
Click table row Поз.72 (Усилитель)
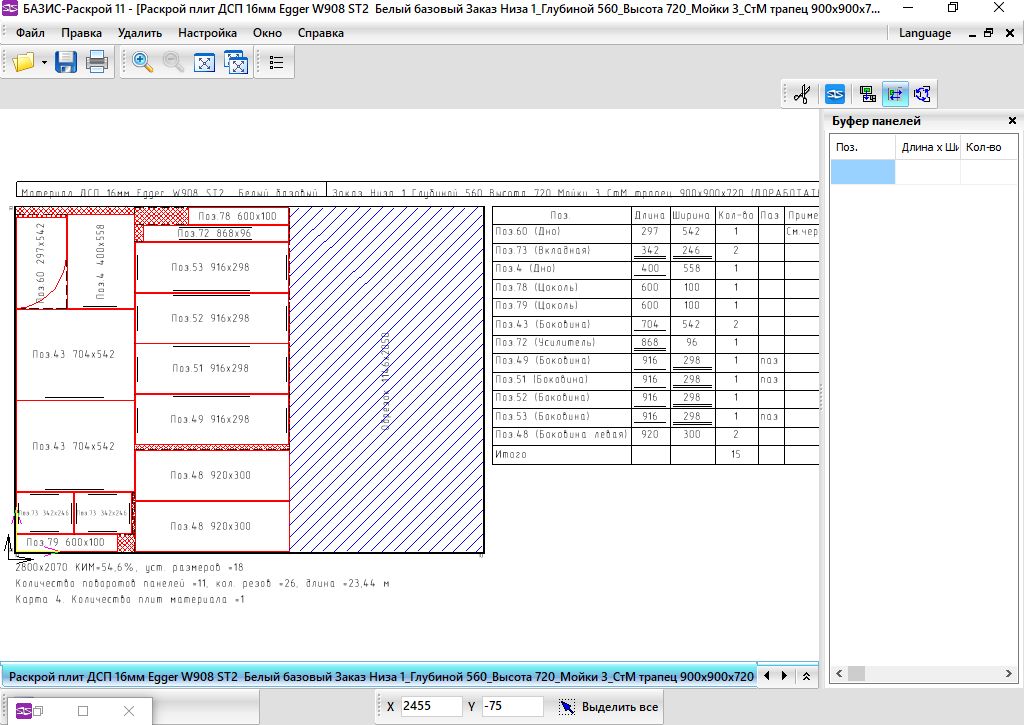[655, 342]
